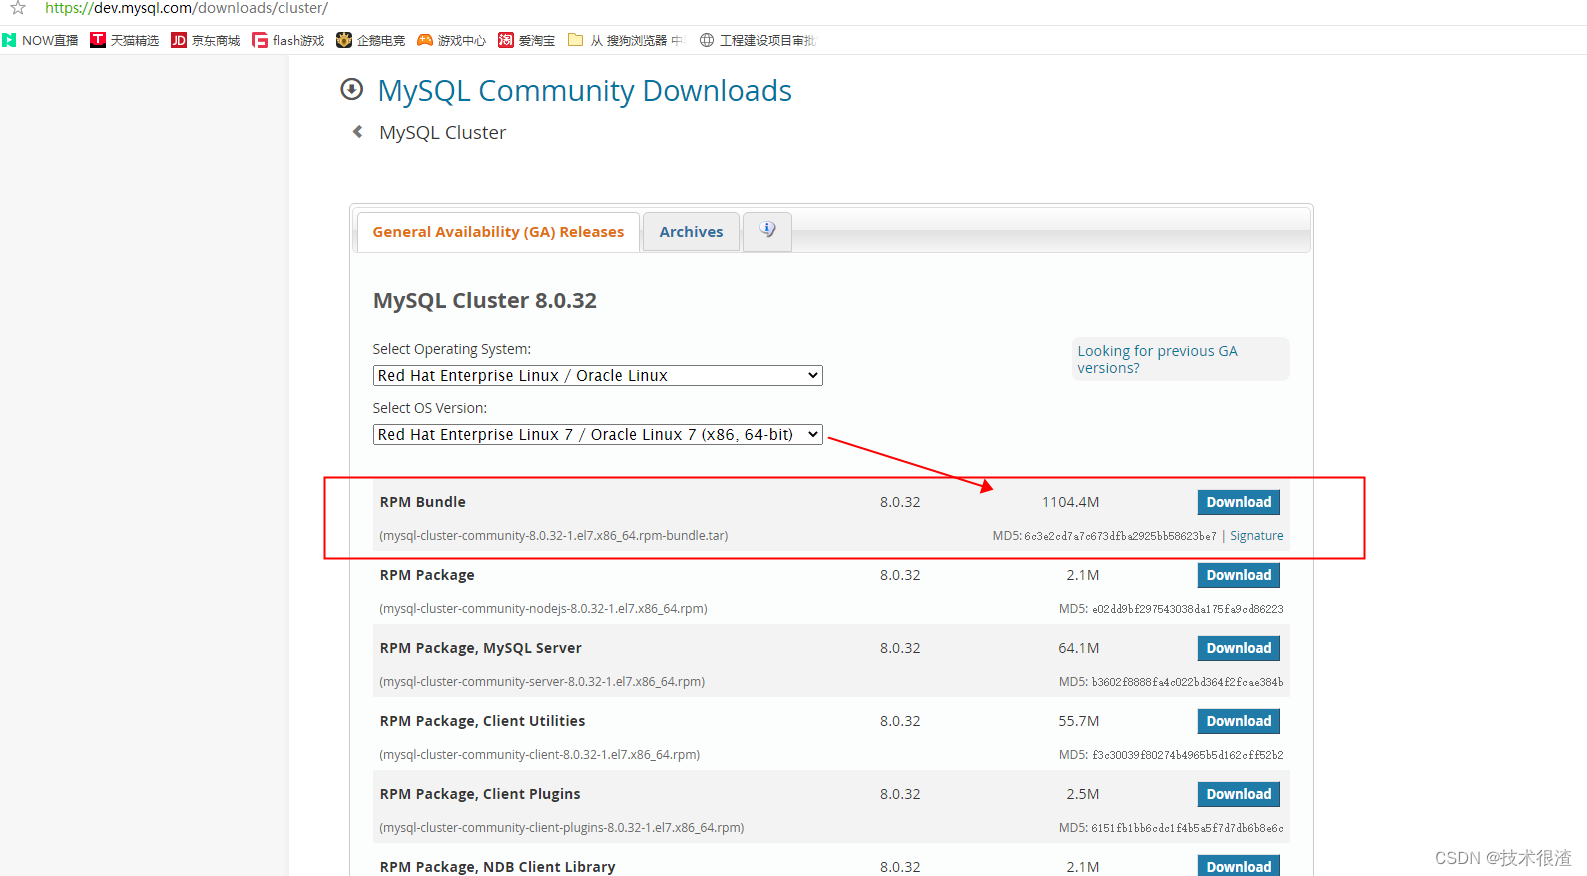This screenshot has height=876, width=1587.
Task: Click the nodejs rpm filename text
Action: pyautogui.click(x=543, y=609)
